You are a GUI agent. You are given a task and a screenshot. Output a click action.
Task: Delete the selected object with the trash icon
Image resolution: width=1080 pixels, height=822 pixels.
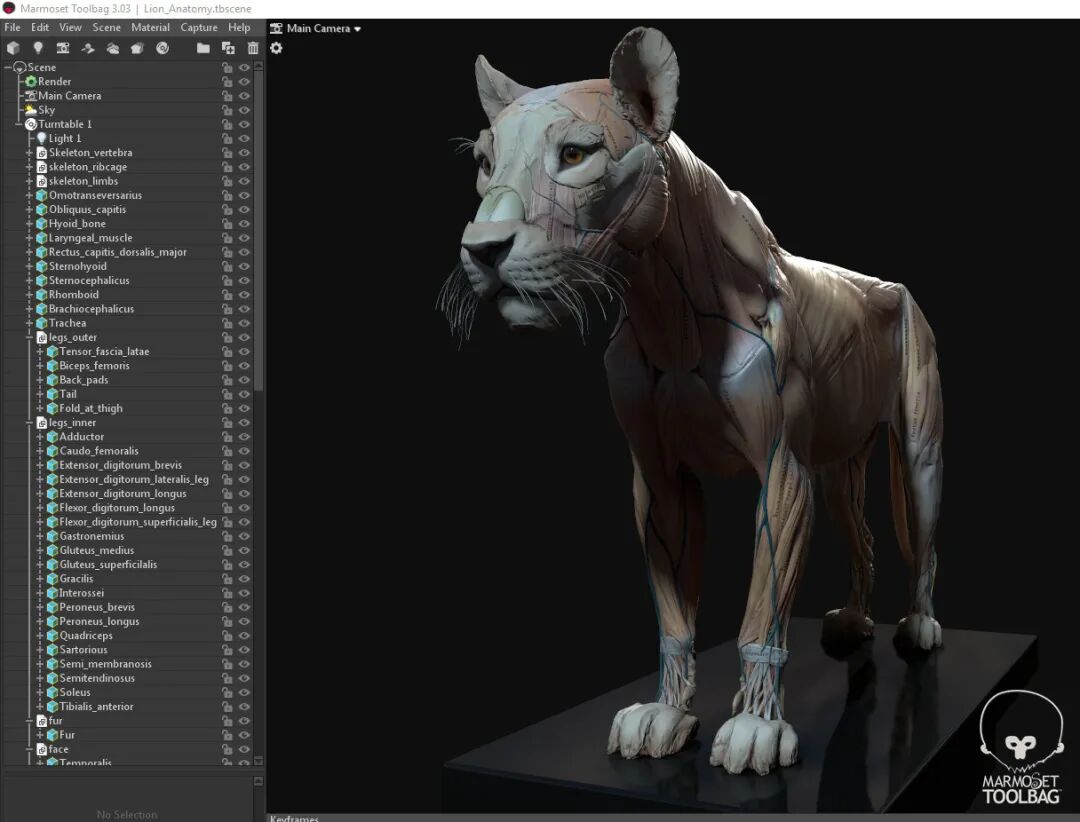(x=253, y=48)
